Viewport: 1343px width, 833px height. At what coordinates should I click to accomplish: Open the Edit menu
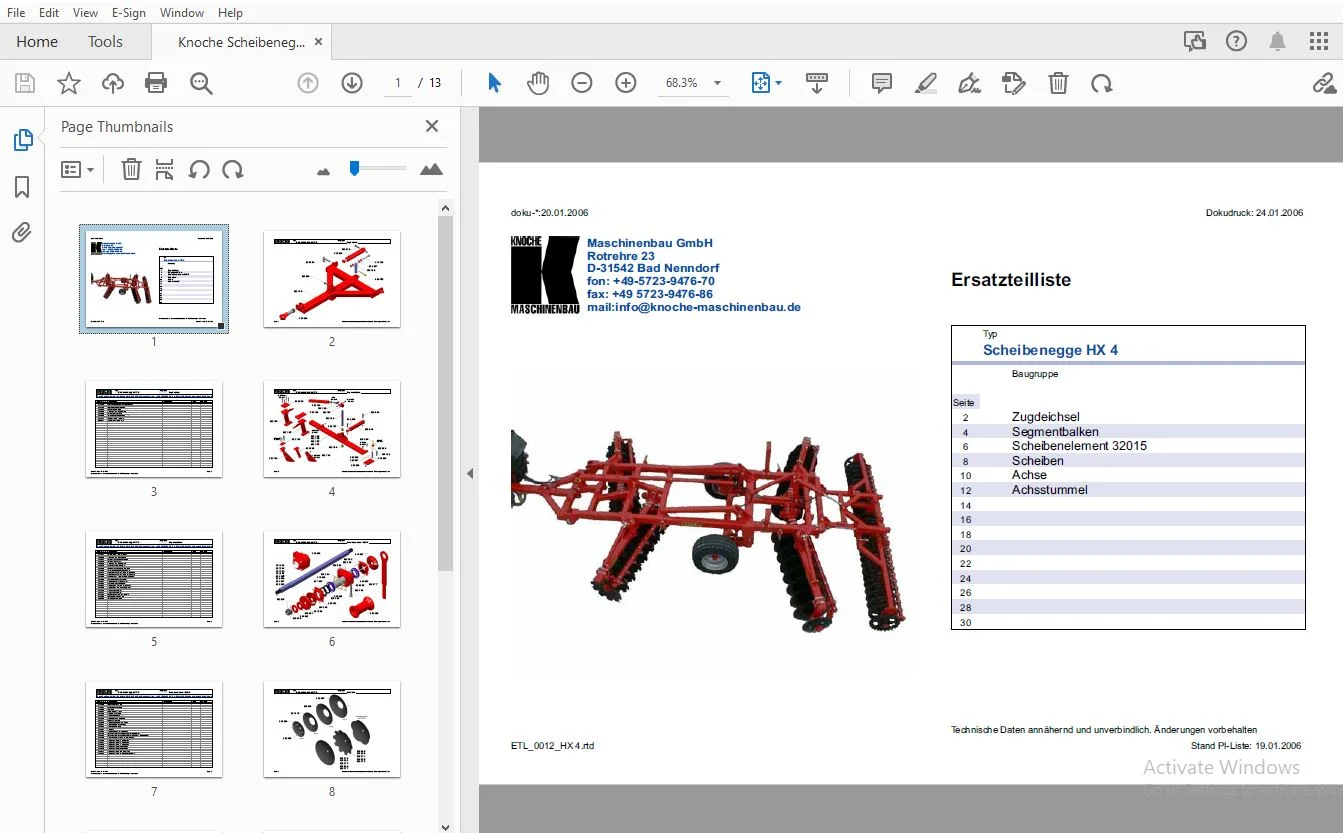pyautogui.click(x=49, y=13)
